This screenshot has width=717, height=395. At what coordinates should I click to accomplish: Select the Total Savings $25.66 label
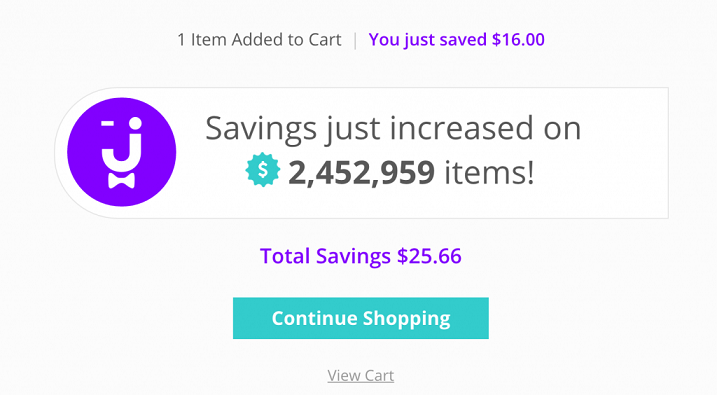(x=361, y=256)
